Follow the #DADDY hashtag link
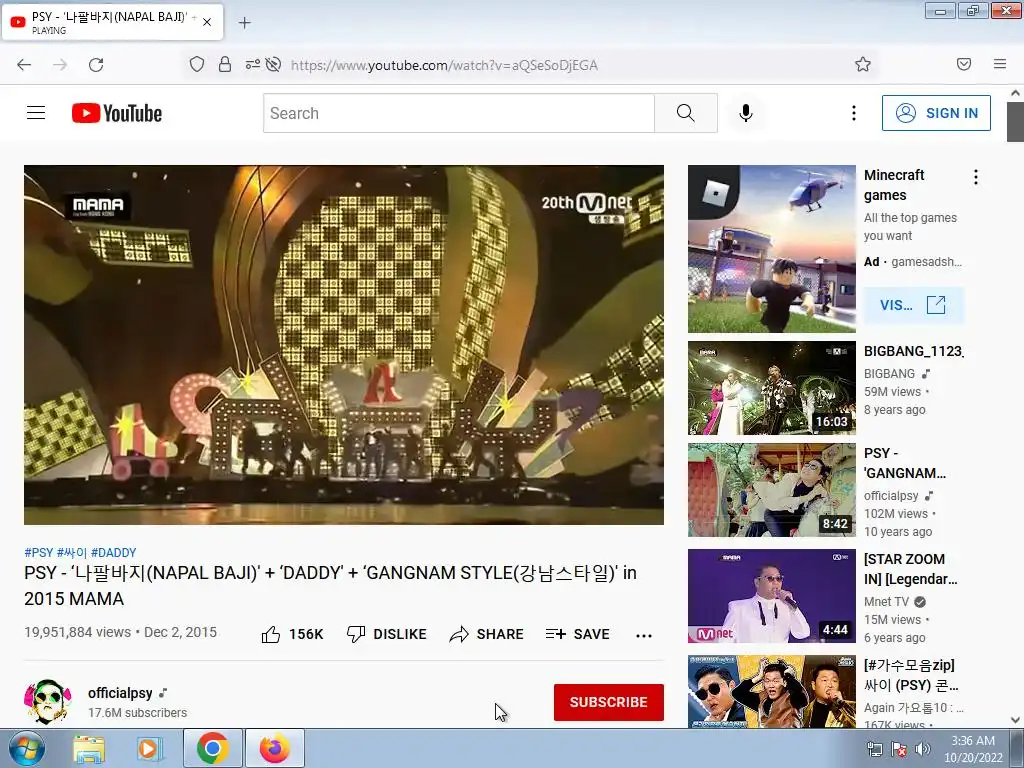 click(114, 552)
